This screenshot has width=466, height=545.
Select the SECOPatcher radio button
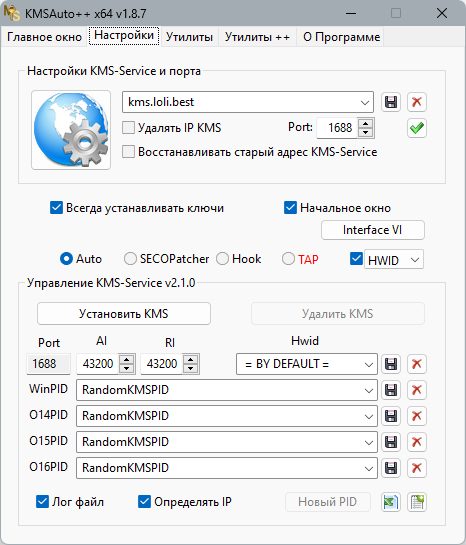[x=130, y=259]
